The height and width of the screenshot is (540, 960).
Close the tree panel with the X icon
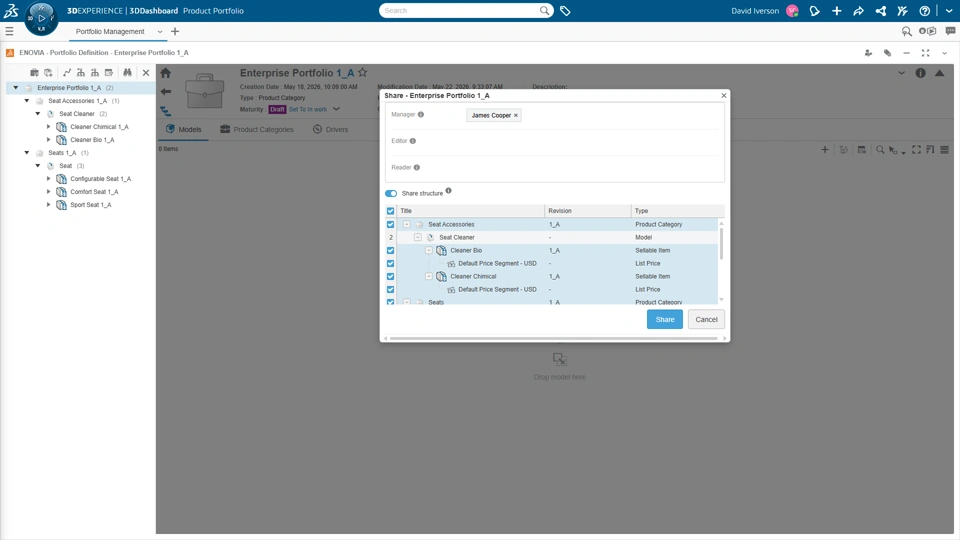tap(146, 73)
